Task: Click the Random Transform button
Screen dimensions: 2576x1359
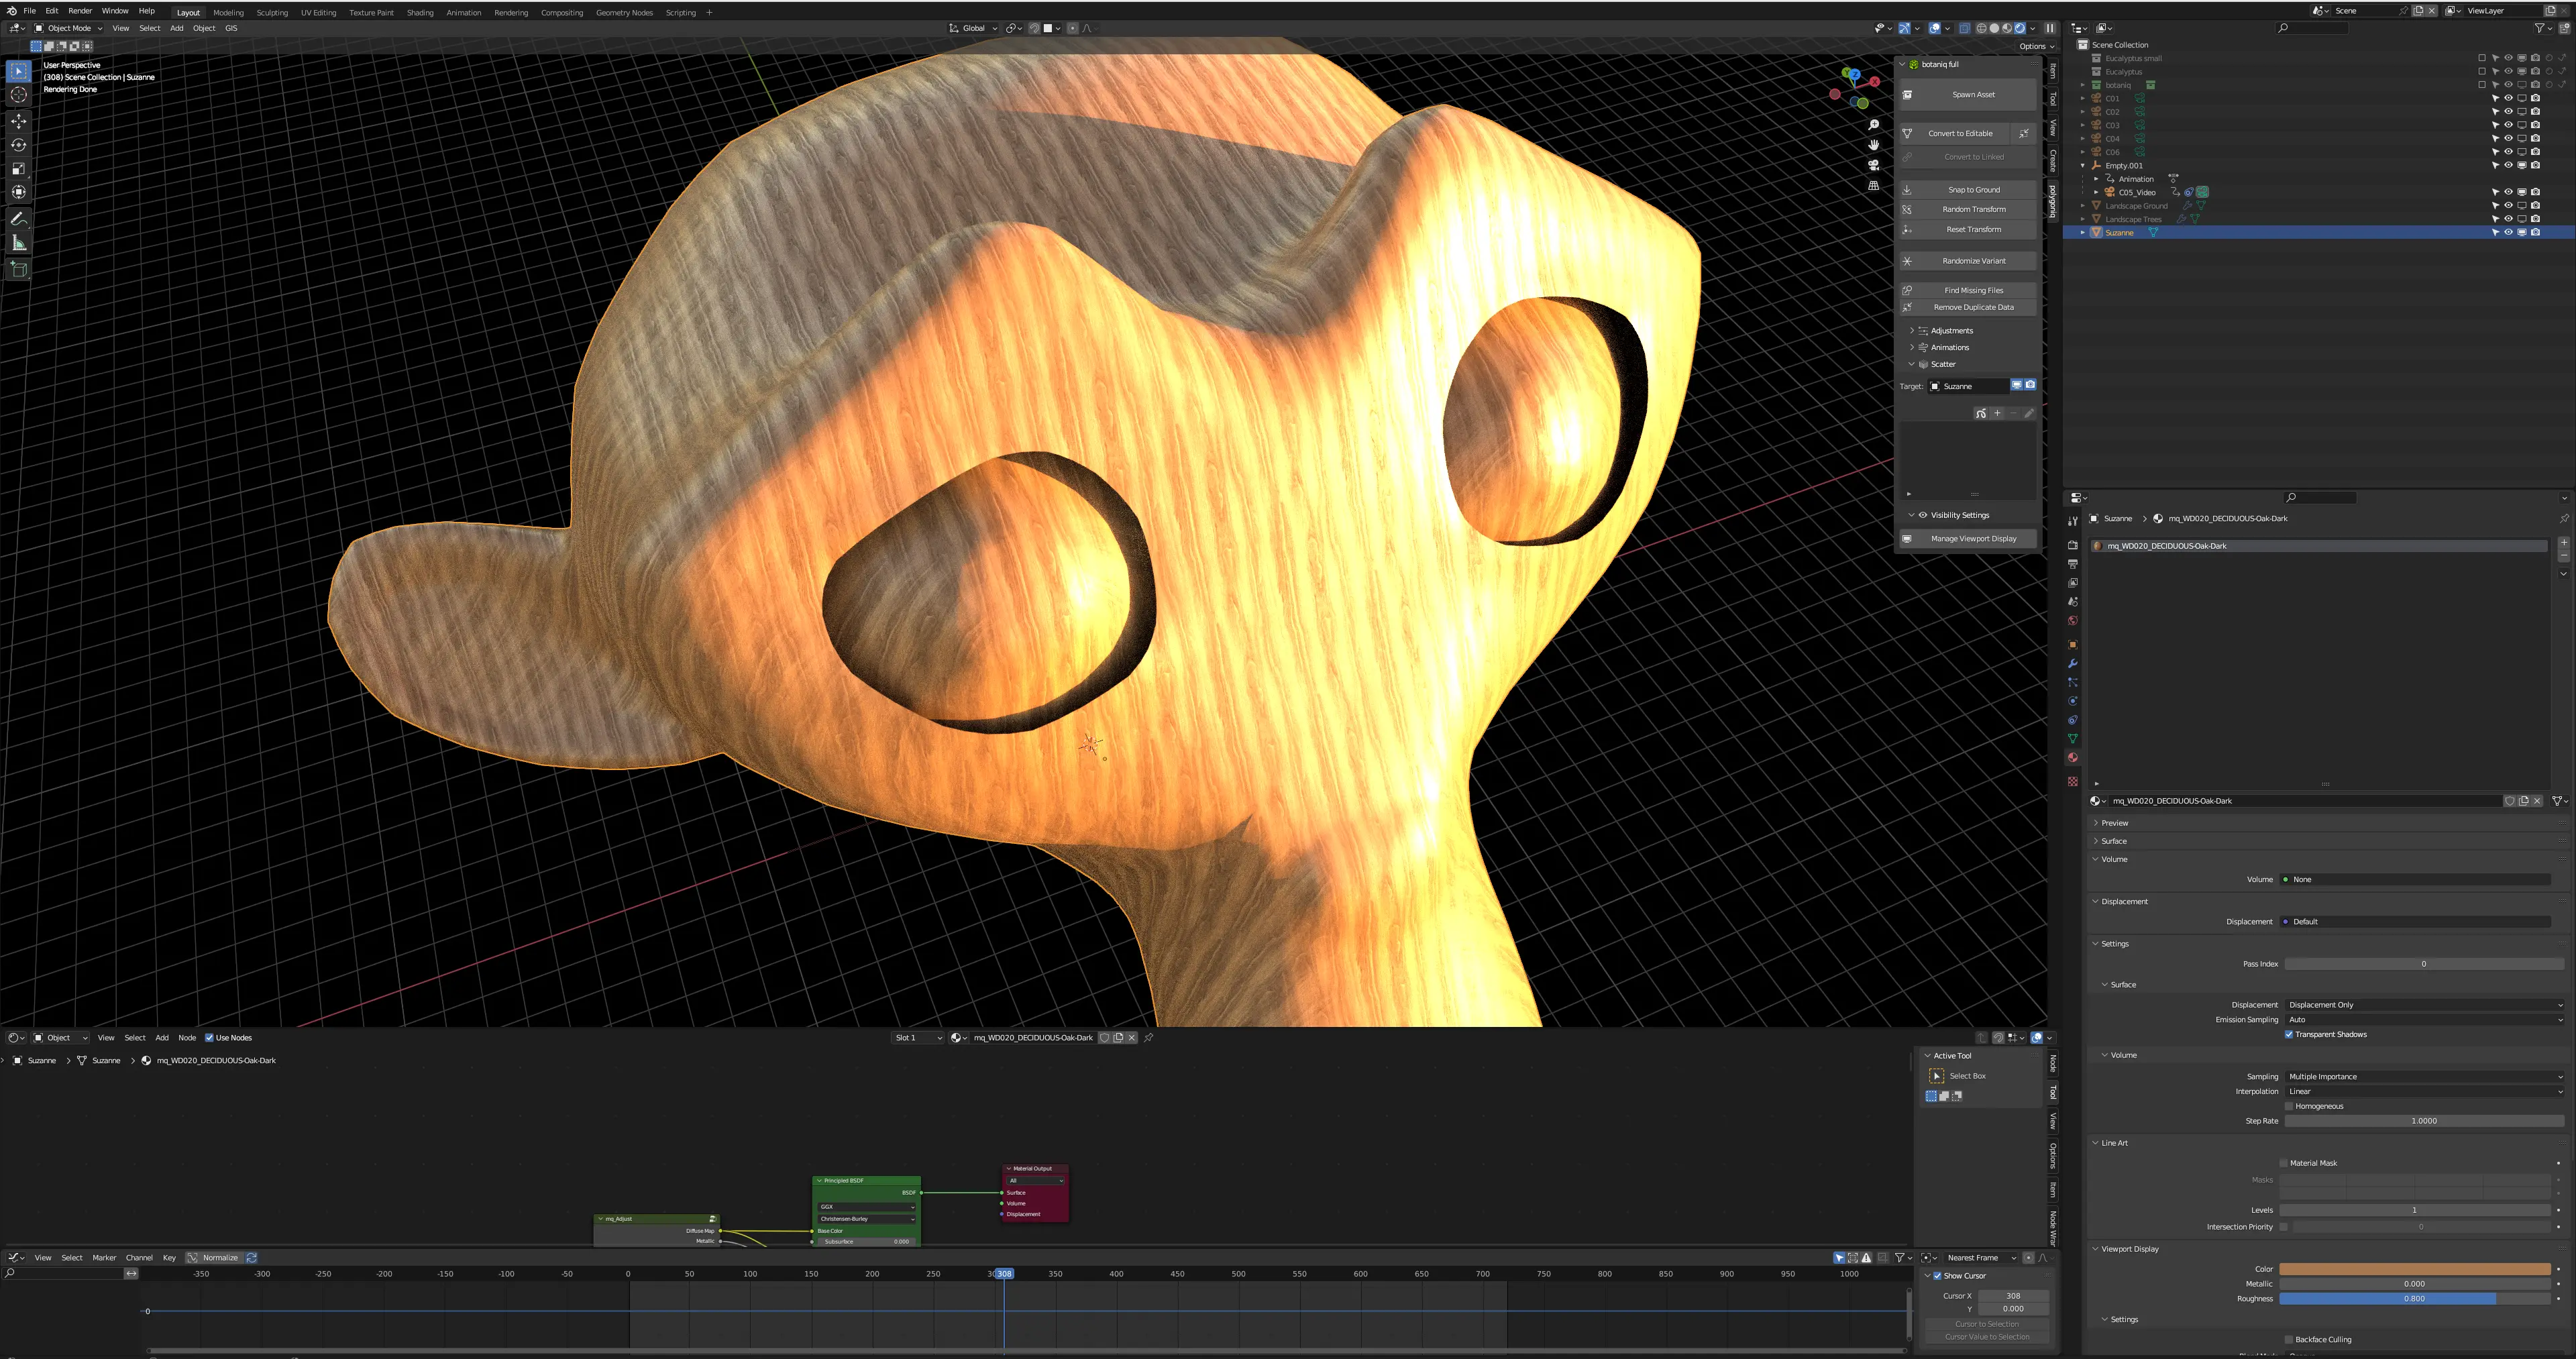Action: 1968,210
